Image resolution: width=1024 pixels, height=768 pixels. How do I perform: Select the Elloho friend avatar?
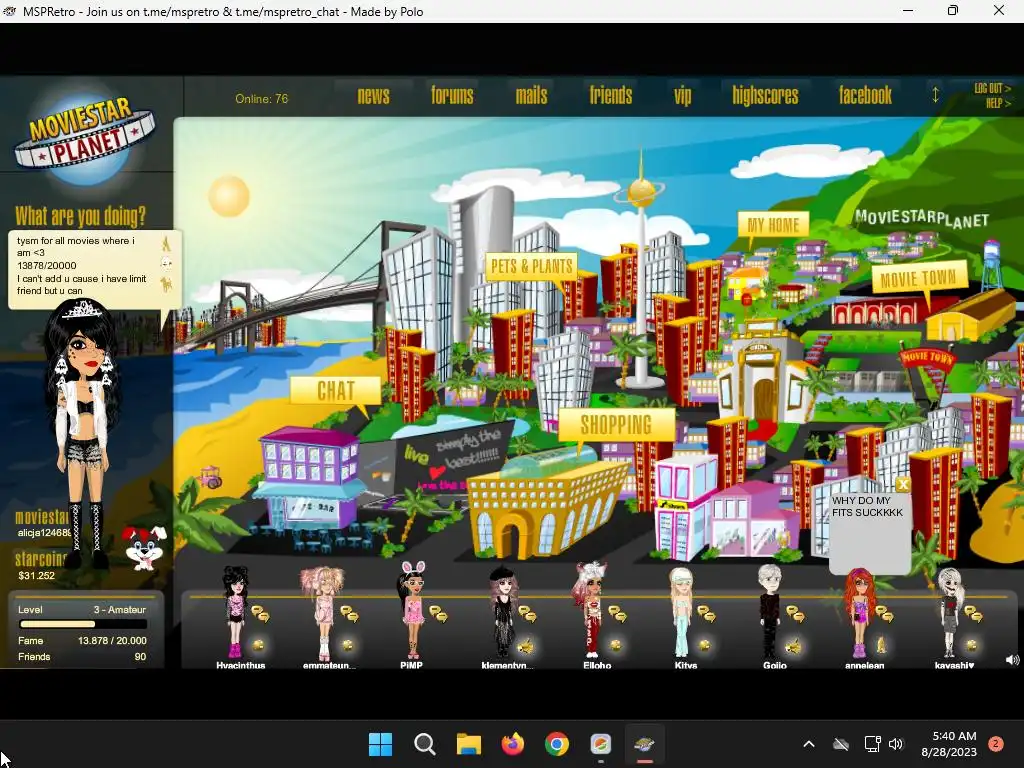pos(591,610)
